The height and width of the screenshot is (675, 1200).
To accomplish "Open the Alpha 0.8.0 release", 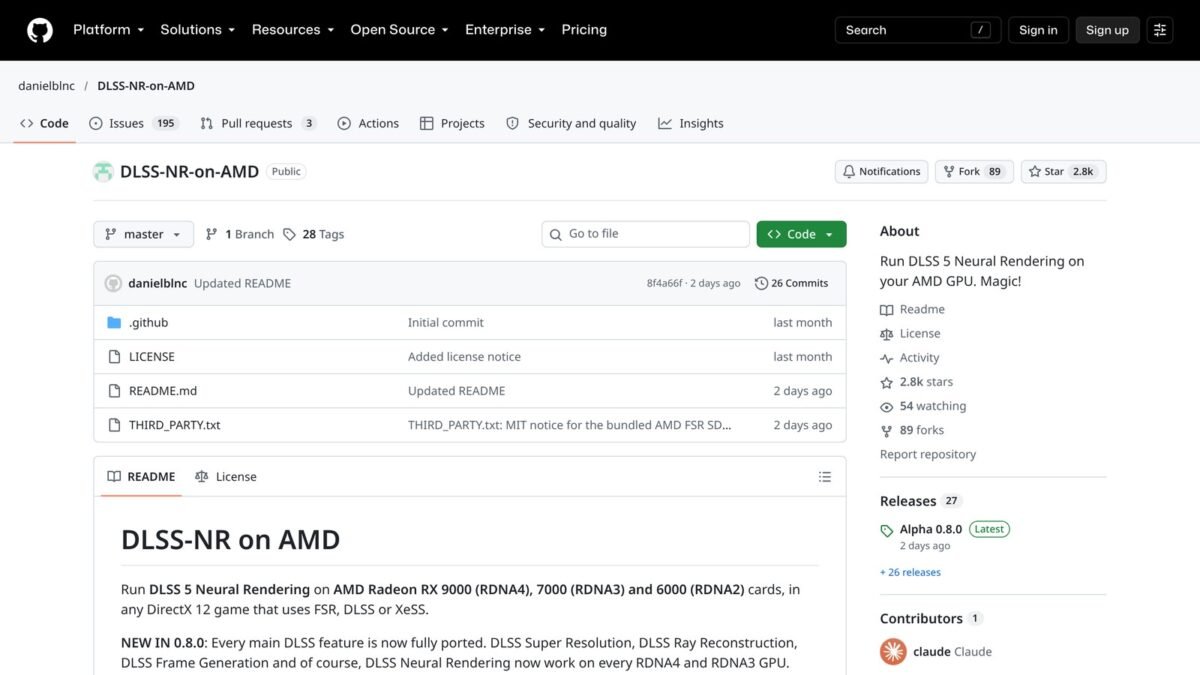I will click(931, 530).
